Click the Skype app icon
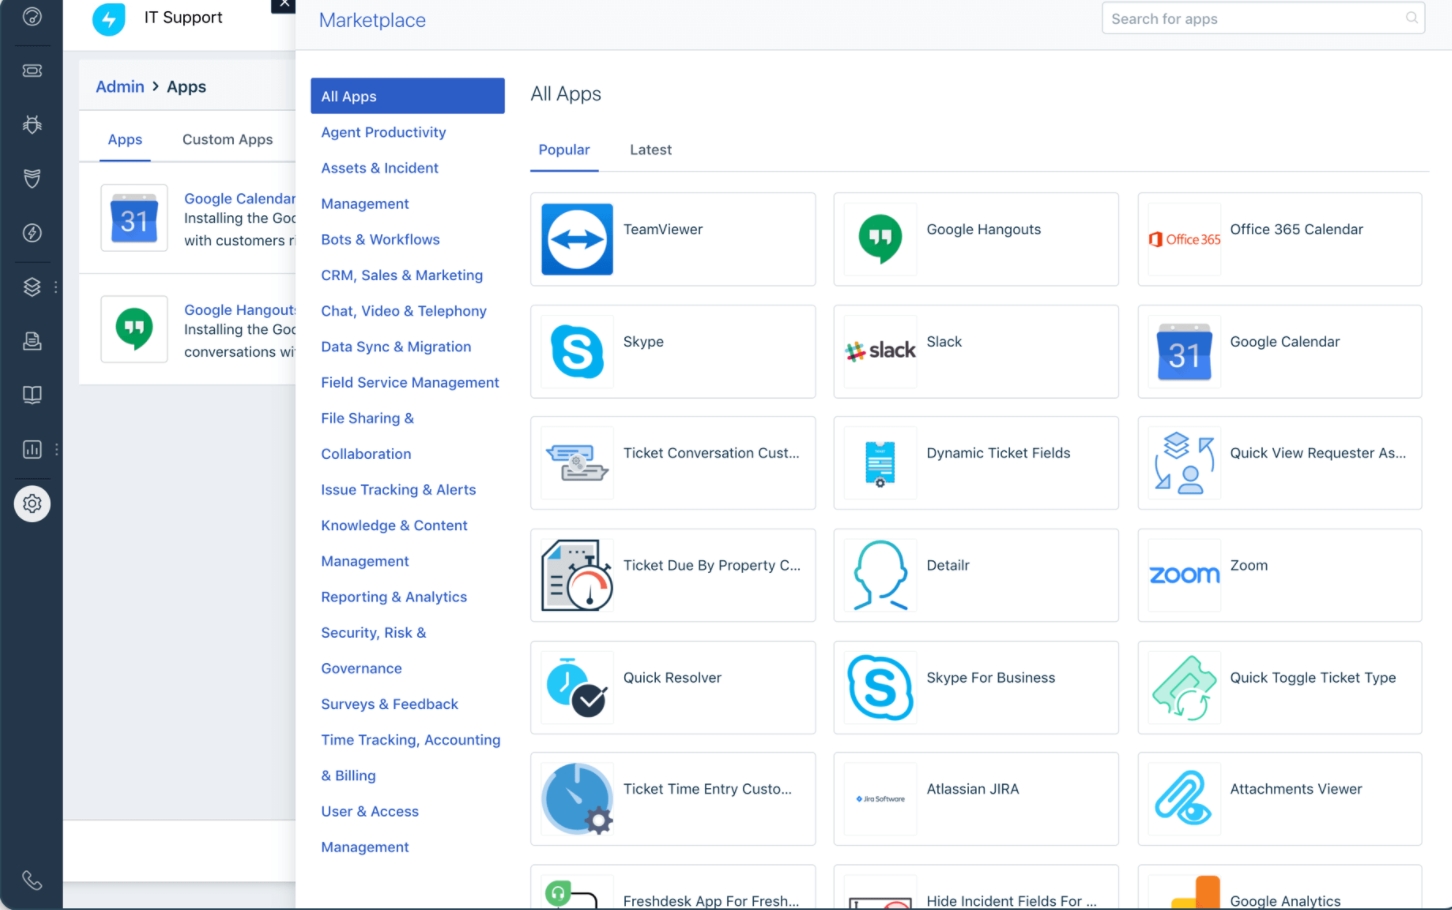This screenshot has width=1452, height=910. tap(577, 351)
